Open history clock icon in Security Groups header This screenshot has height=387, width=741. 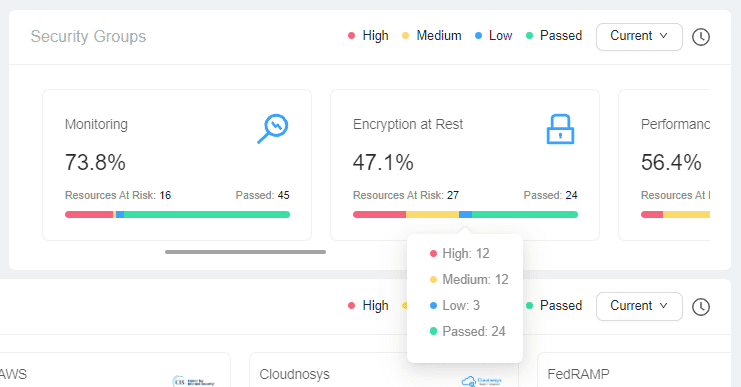(x=701, y=37)
